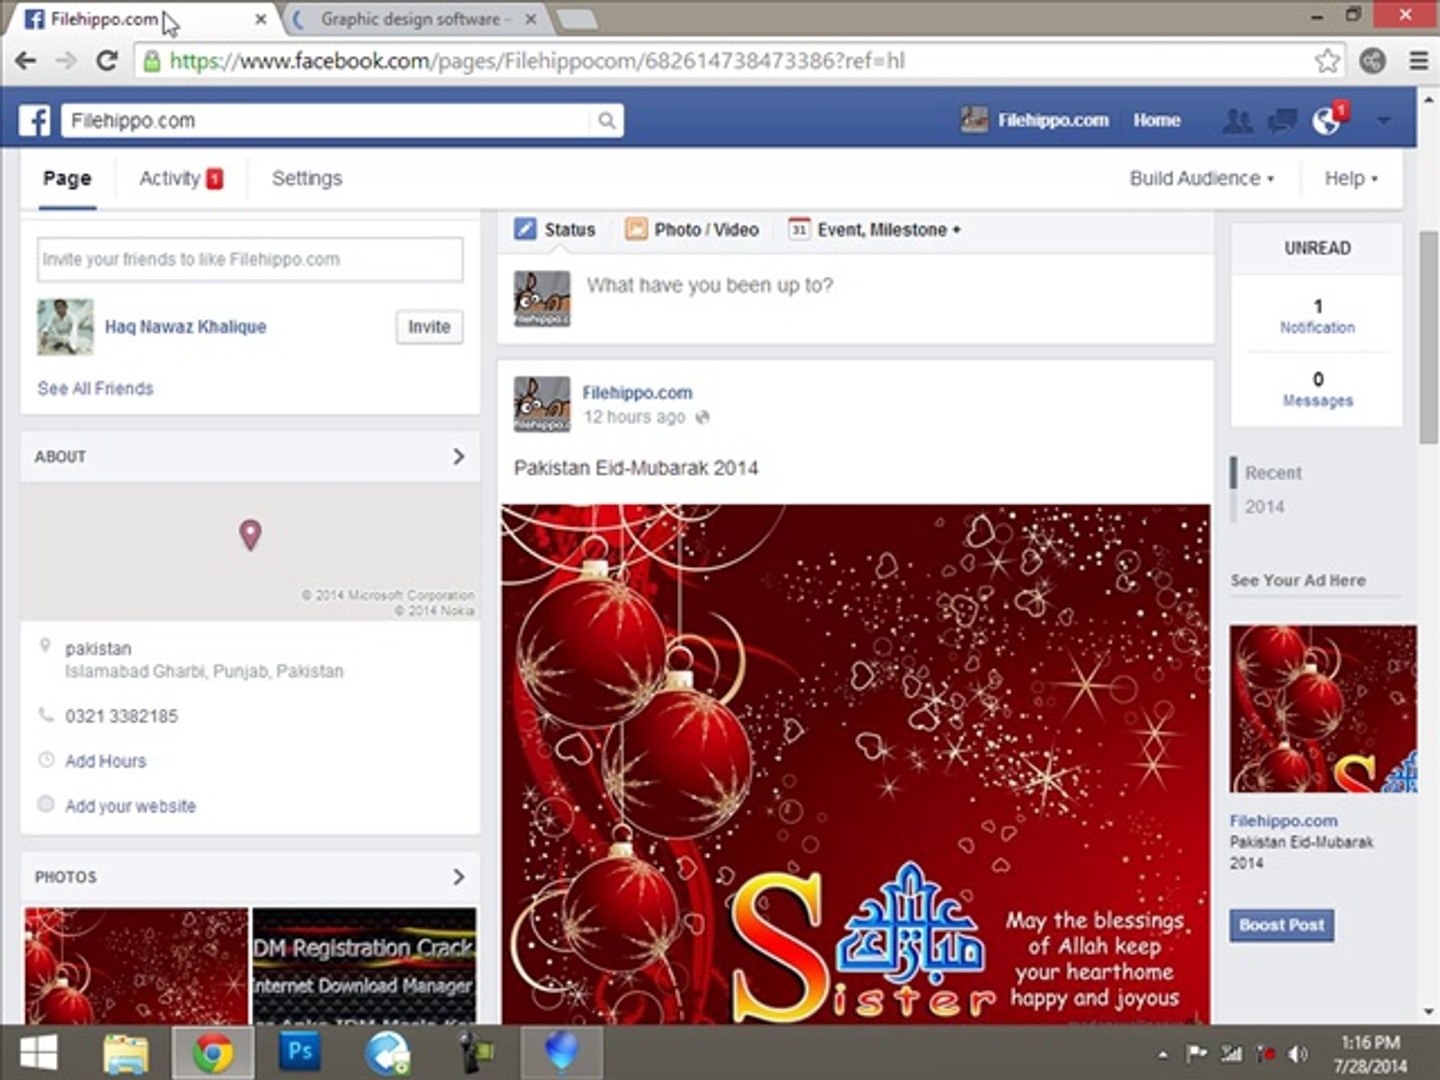Bookmark this page with the star icon
The width and height of the screenshot is (1440, 1080).
point(1327,61)
